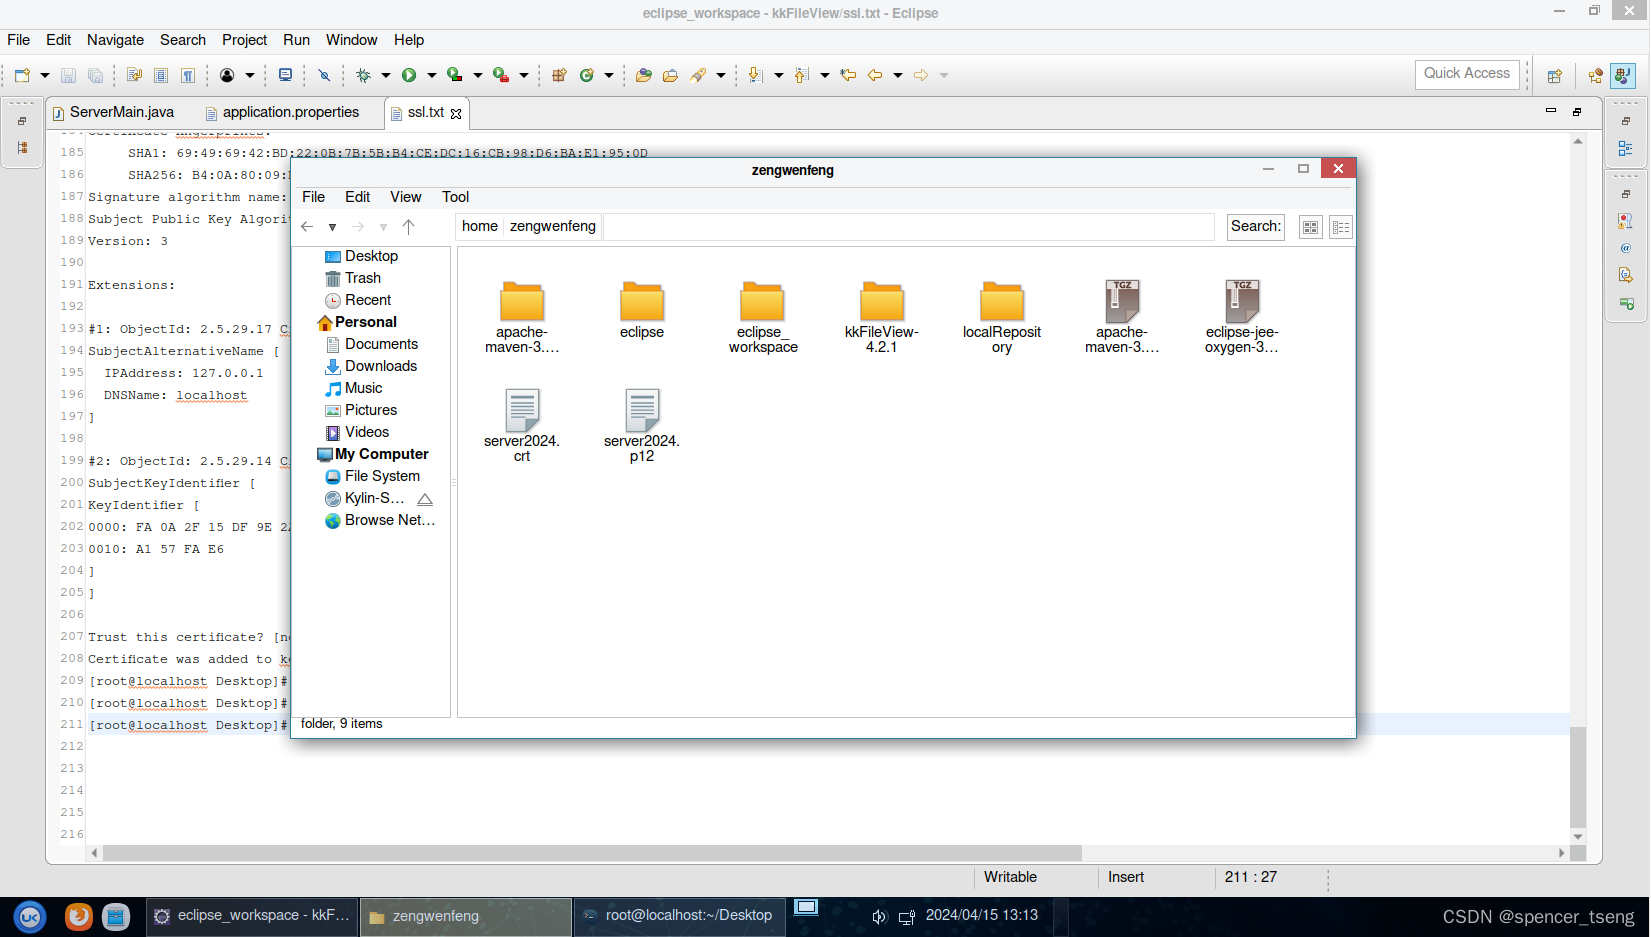Switch file manager to list view
1651x937 pixels.
point(1341,227)
